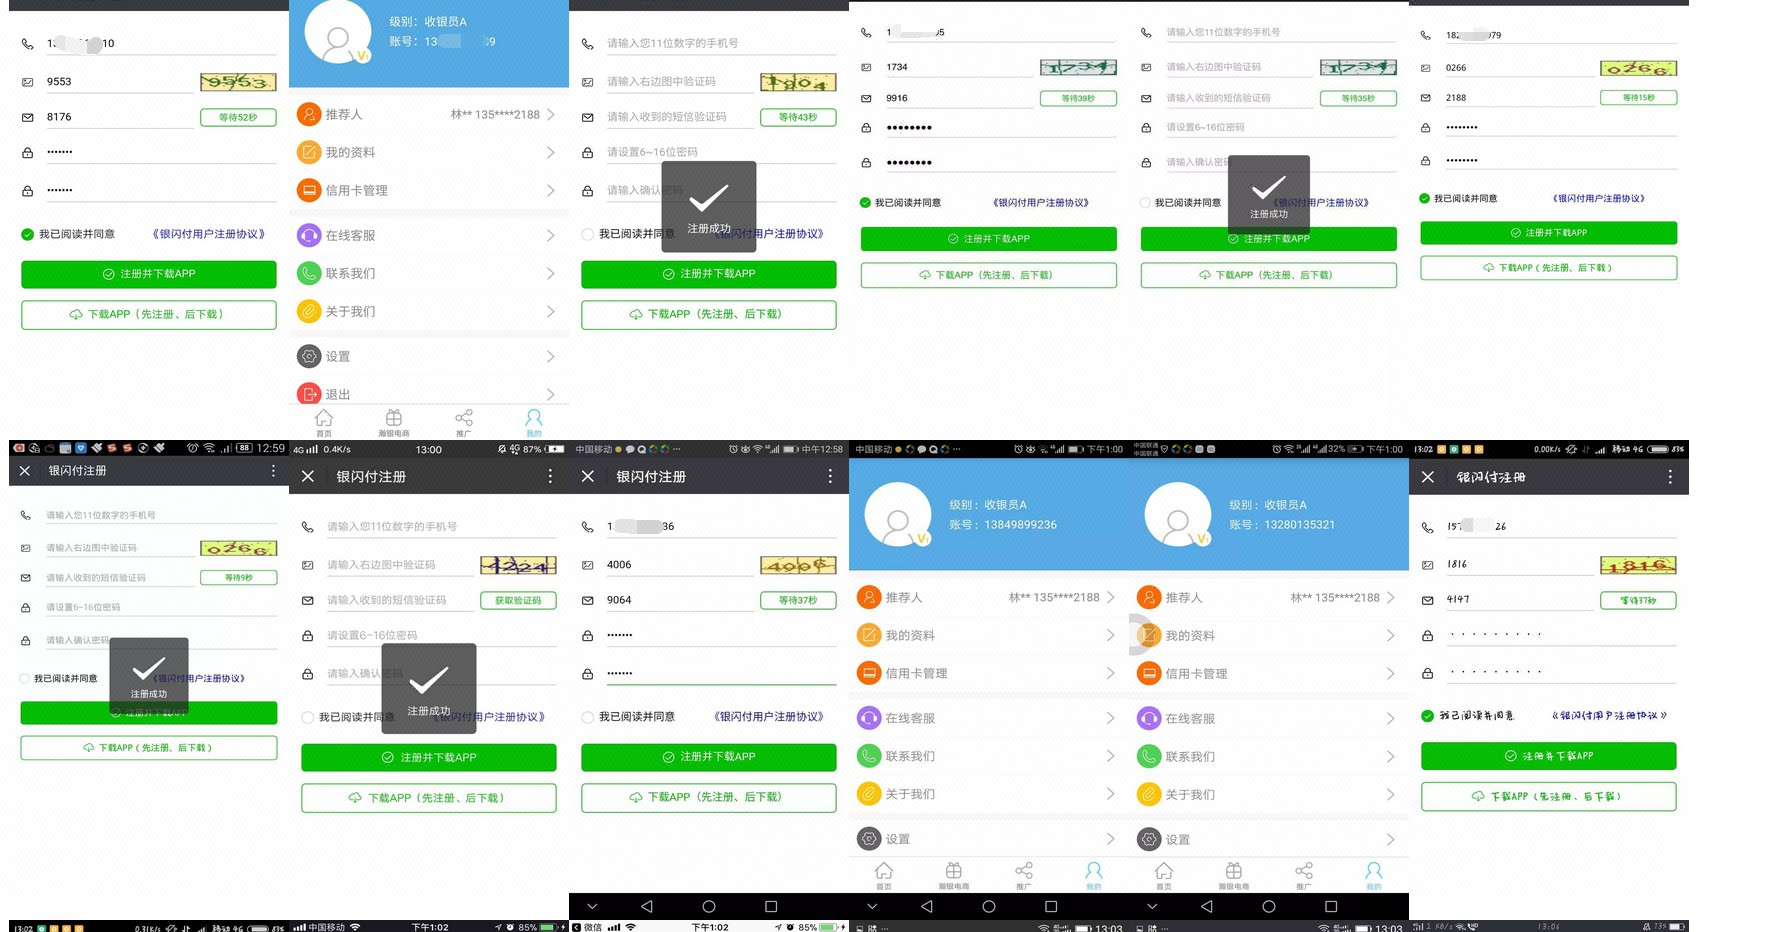Refresh the captcha image showing 9553
The width and height of the screenshot is (1778, 932).
point(238,82)
